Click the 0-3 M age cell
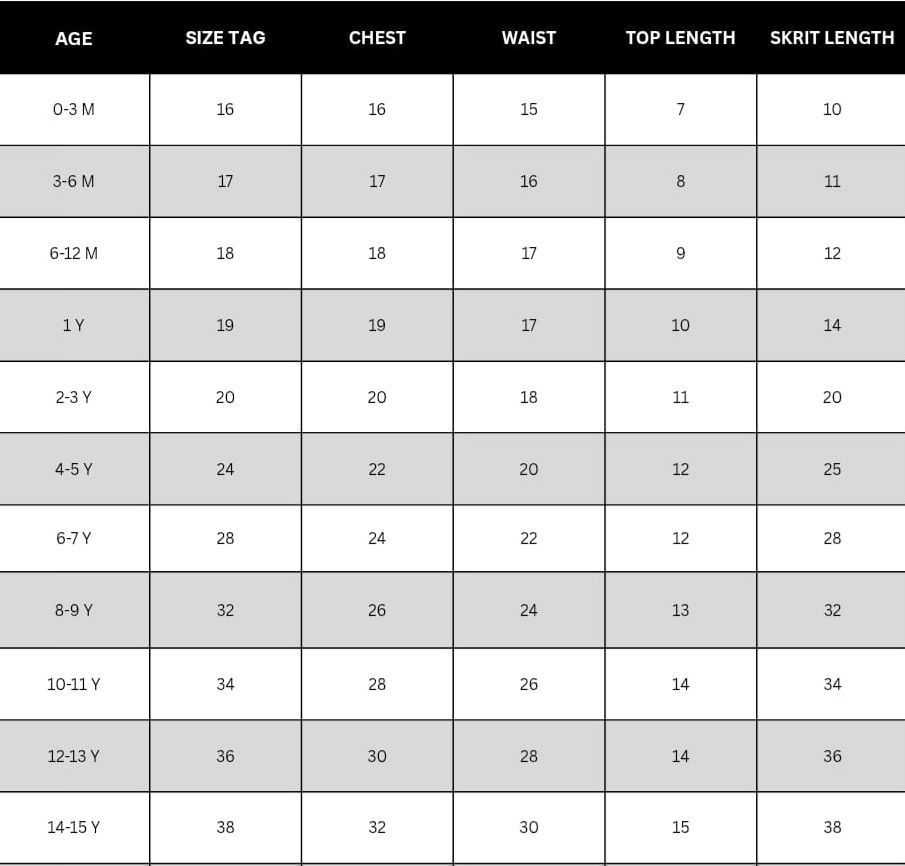The width and height of the screenshot is (905, 866). click(x=73, y=109)
